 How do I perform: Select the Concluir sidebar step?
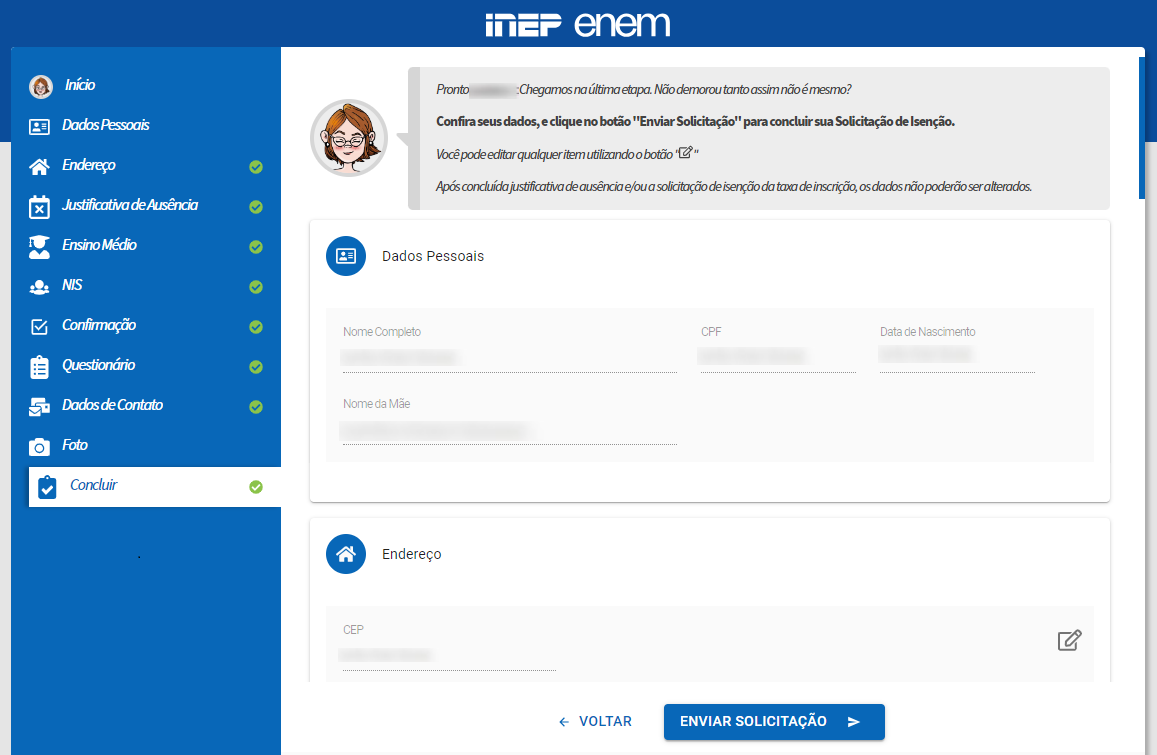pos(155,487)
